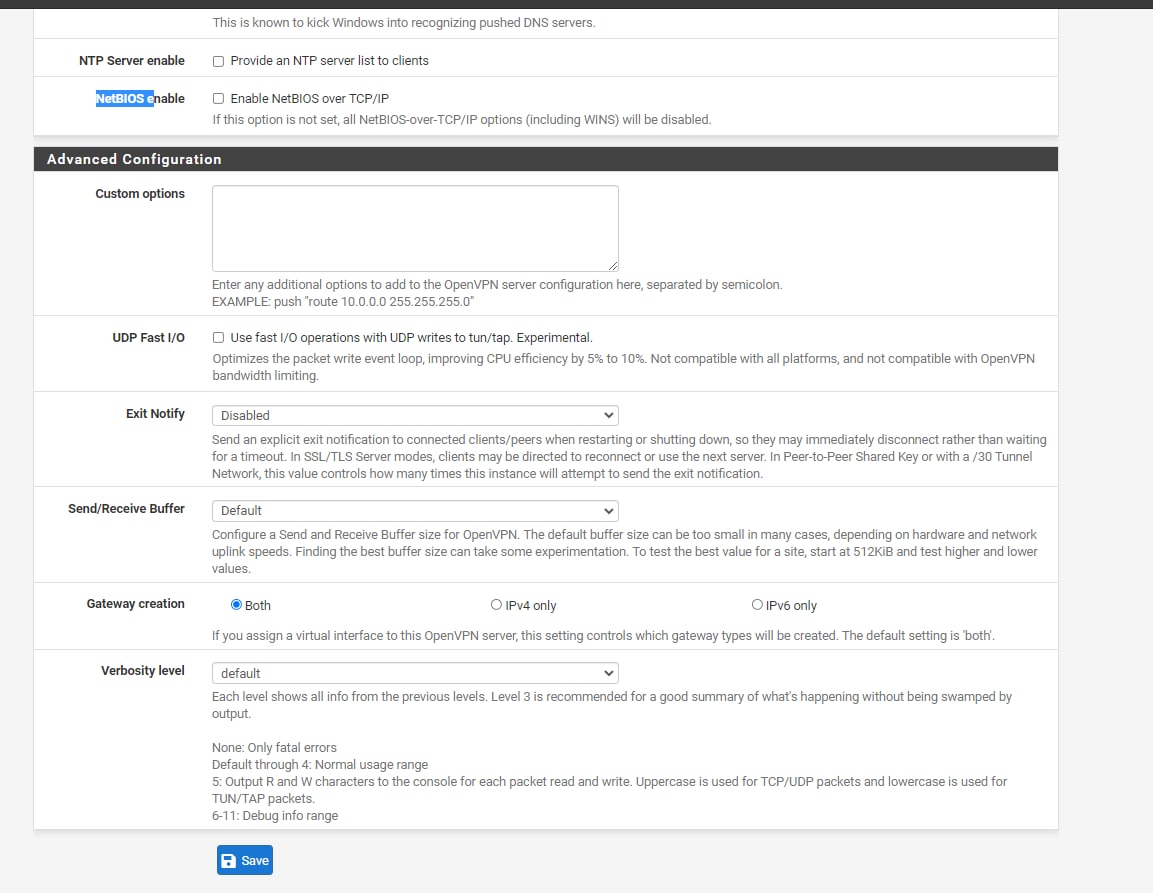Open the Send/Receive Buffer dropdown
This screenshot has width=1153, height=893.
(415, 510)
